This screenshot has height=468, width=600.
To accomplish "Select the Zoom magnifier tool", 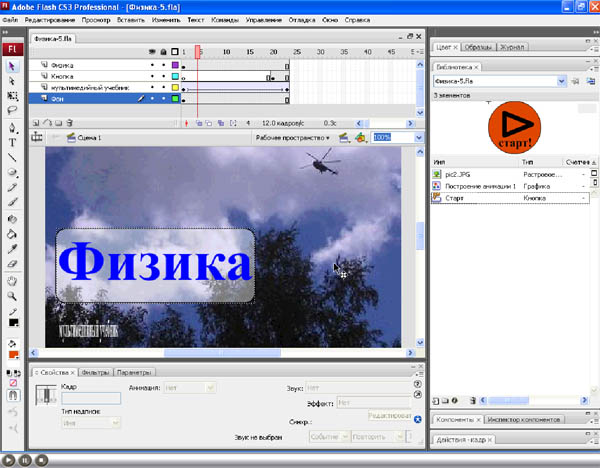I will click(12, 296).
